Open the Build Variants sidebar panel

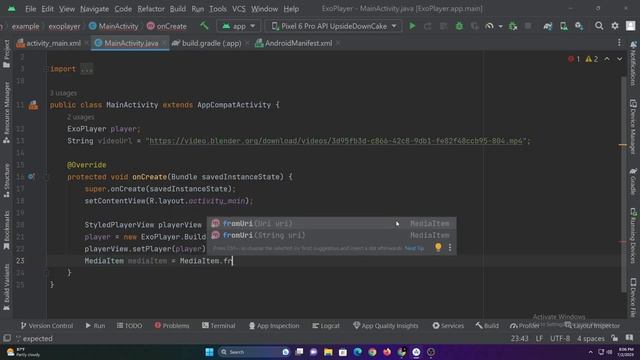pos(6,287)
